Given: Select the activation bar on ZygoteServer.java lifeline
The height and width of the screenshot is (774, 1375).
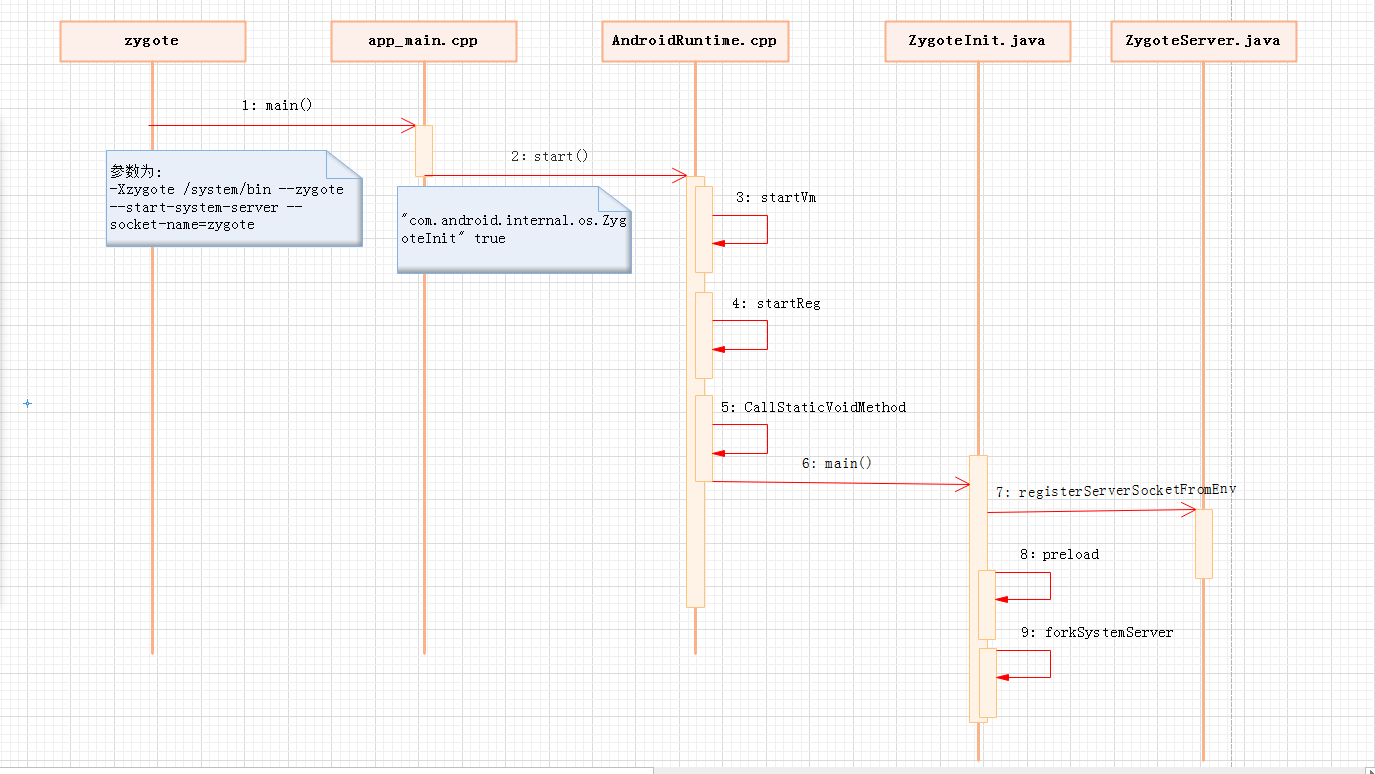Looking at the screenshot, I should (1204, 544).
